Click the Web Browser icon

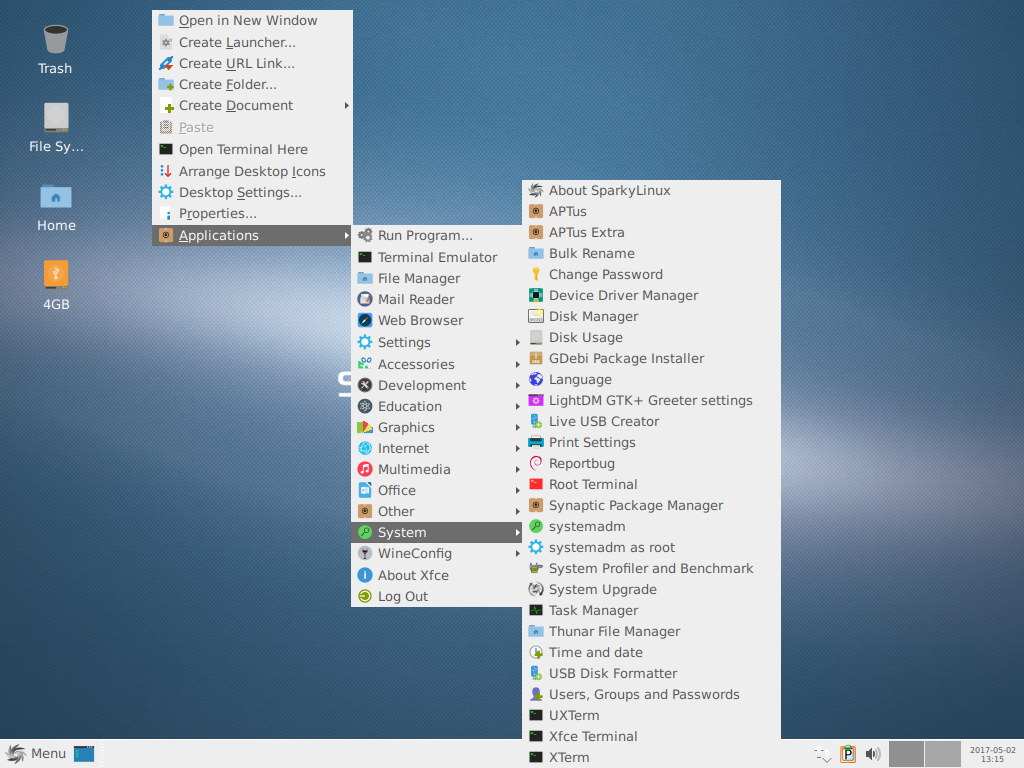pyautogui.click(x=365, y=320)
